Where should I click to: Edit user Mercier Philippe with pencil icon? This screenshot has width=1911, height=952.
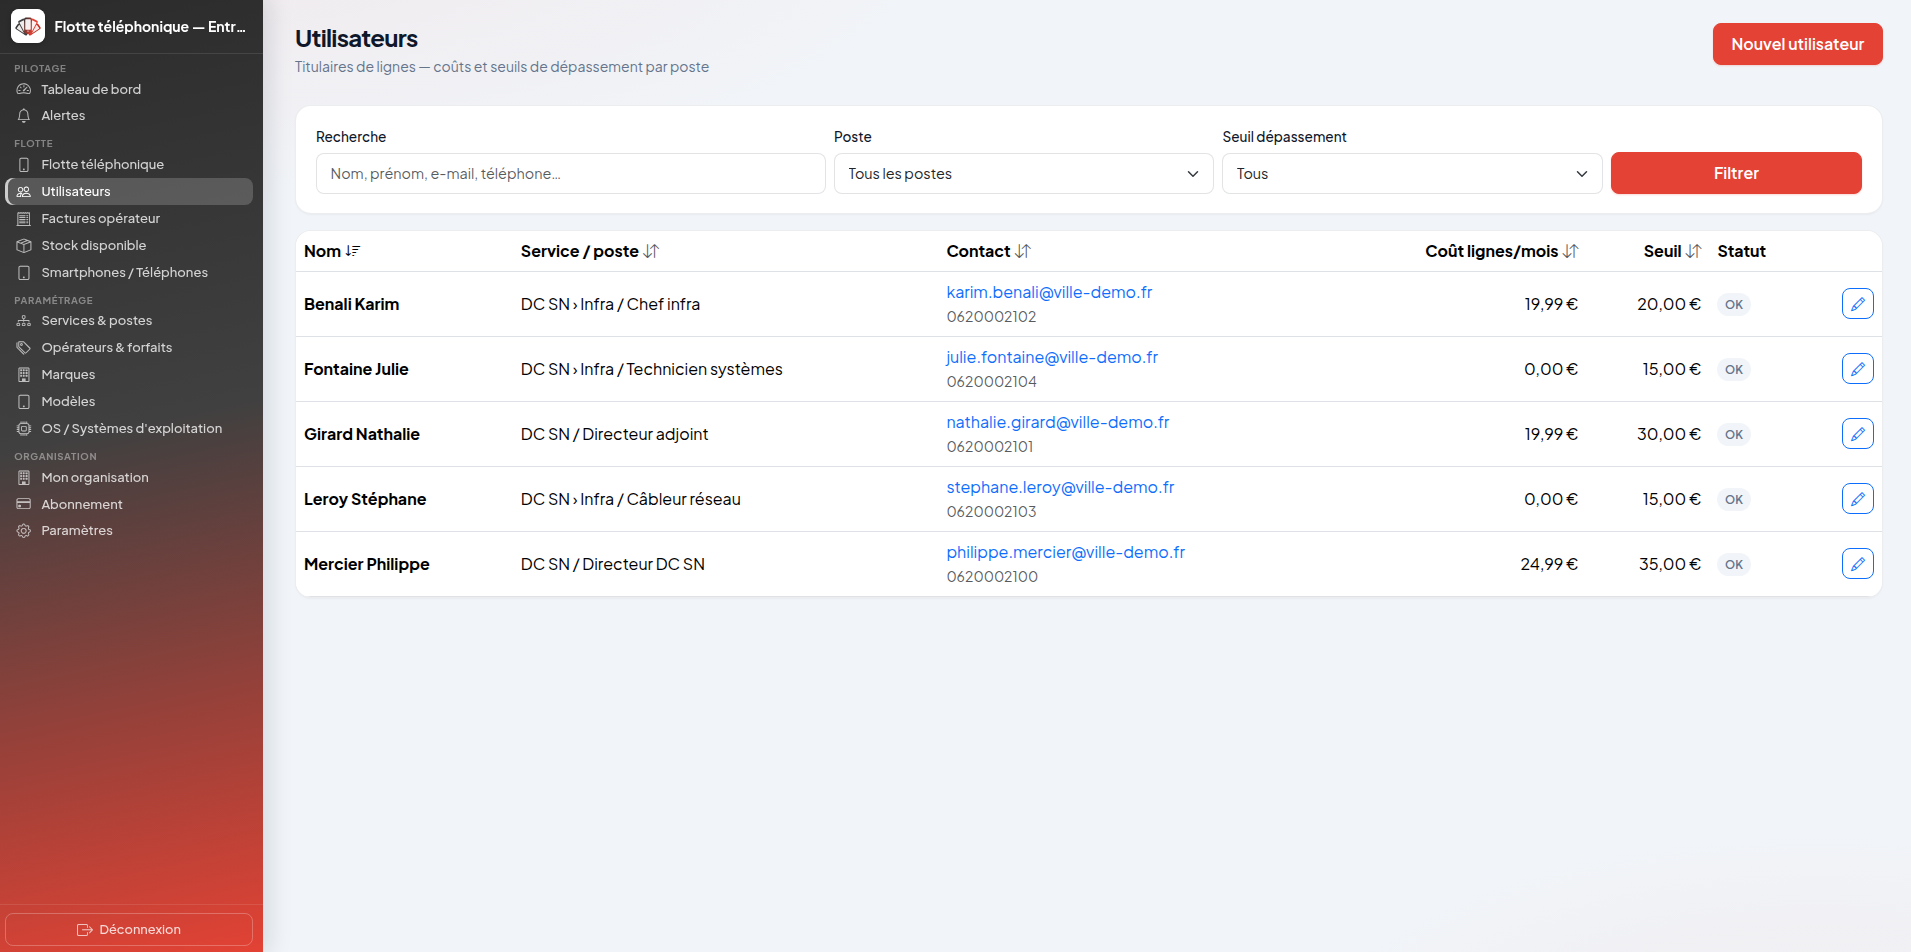[x=1857, y=564]
